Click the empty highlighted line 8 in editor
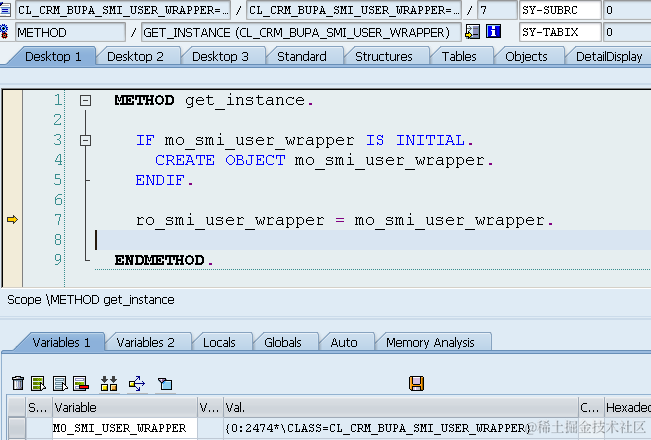Viewport: 651px width, 440px height. (373, 240)
